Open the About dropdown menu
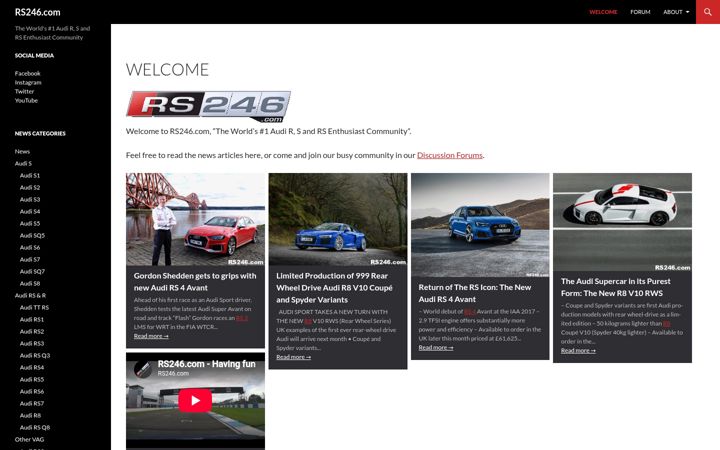Image resolution: width=720 pixels, height=450 pixels. point(676,12)
